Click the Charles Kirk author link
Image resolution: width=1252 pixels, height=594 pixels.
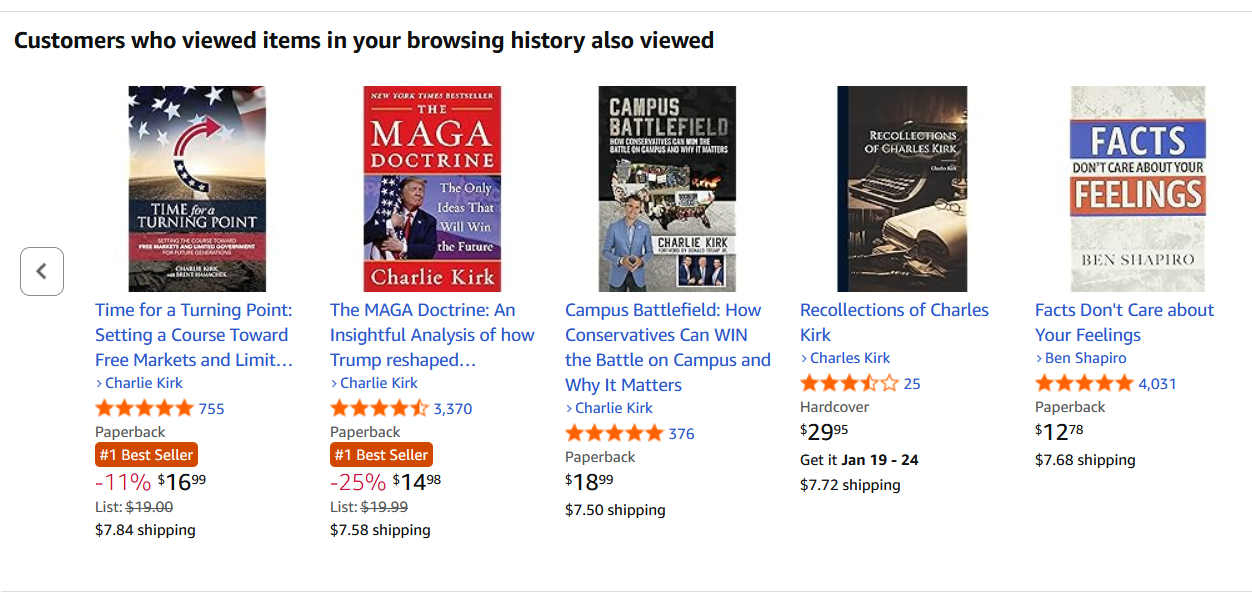pos(849,358)
